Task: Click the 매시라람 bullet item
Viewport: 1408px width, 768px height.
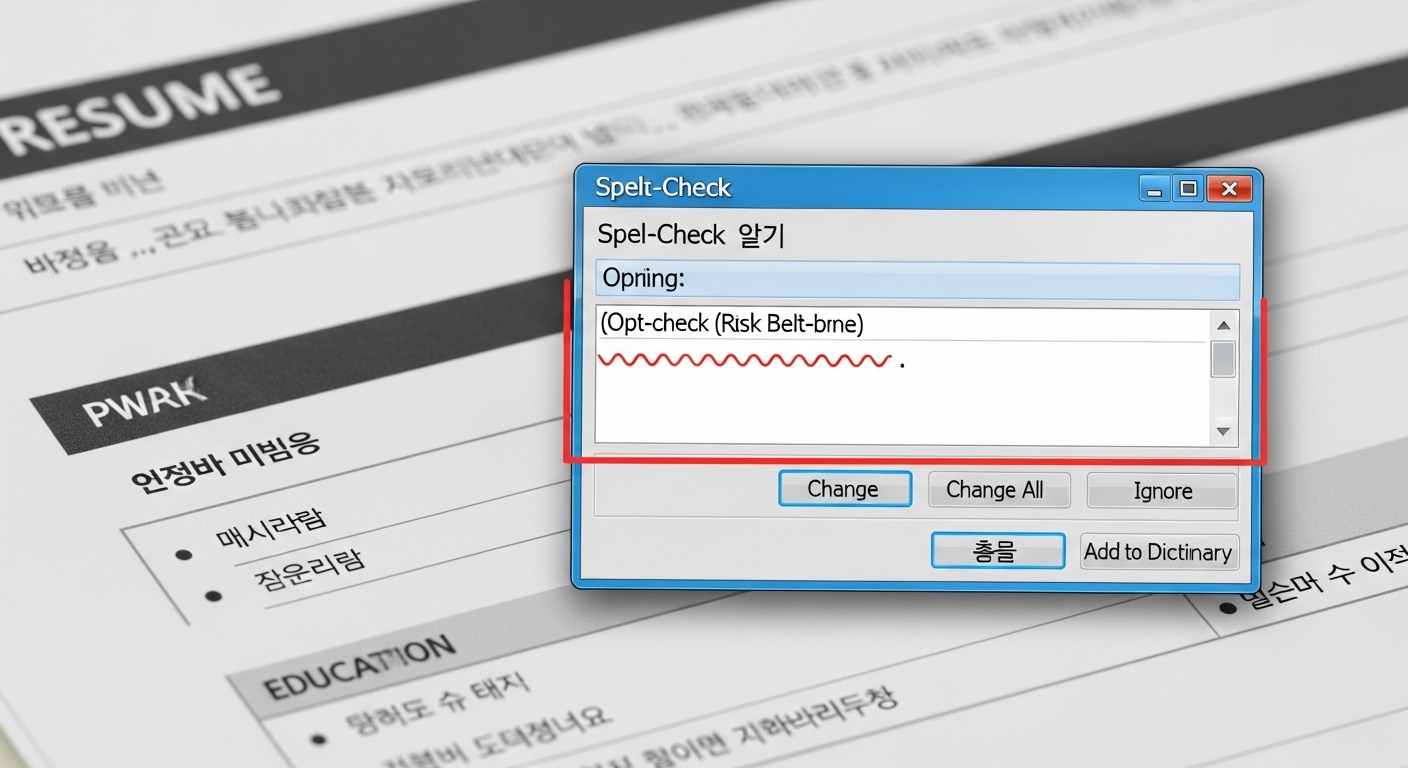Action: pos(272,530)
